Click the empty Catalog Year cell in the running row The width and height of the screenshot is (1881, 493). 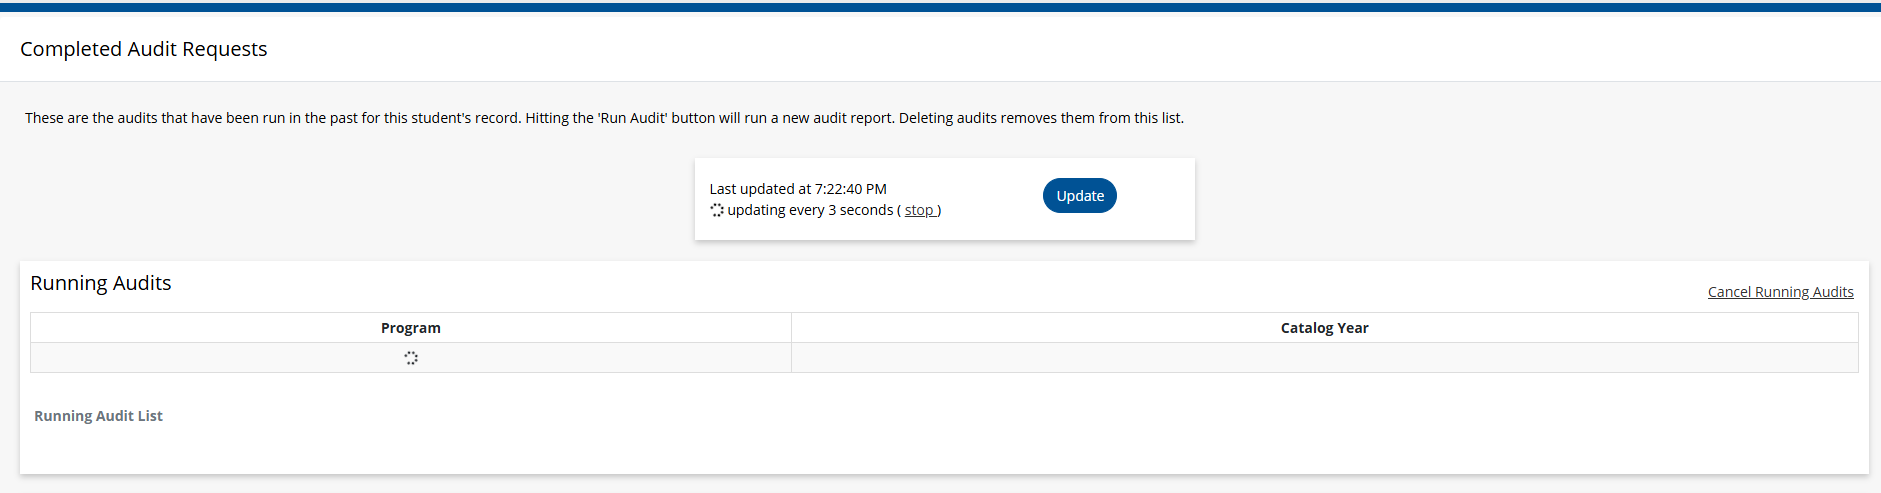pyautogui.click(x=1324, y=358)
